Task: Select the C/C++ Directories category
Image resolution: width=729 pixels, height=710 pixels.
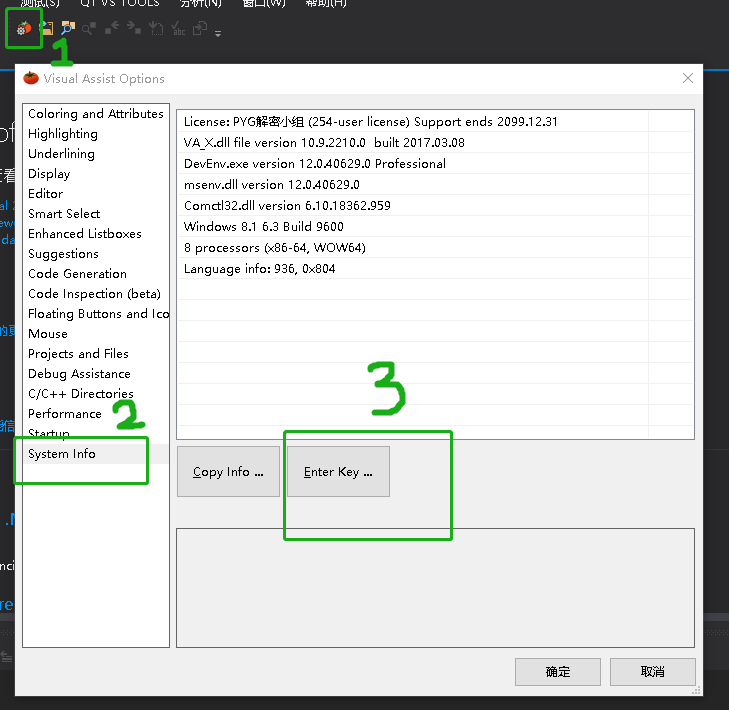Action: [96, 394]
